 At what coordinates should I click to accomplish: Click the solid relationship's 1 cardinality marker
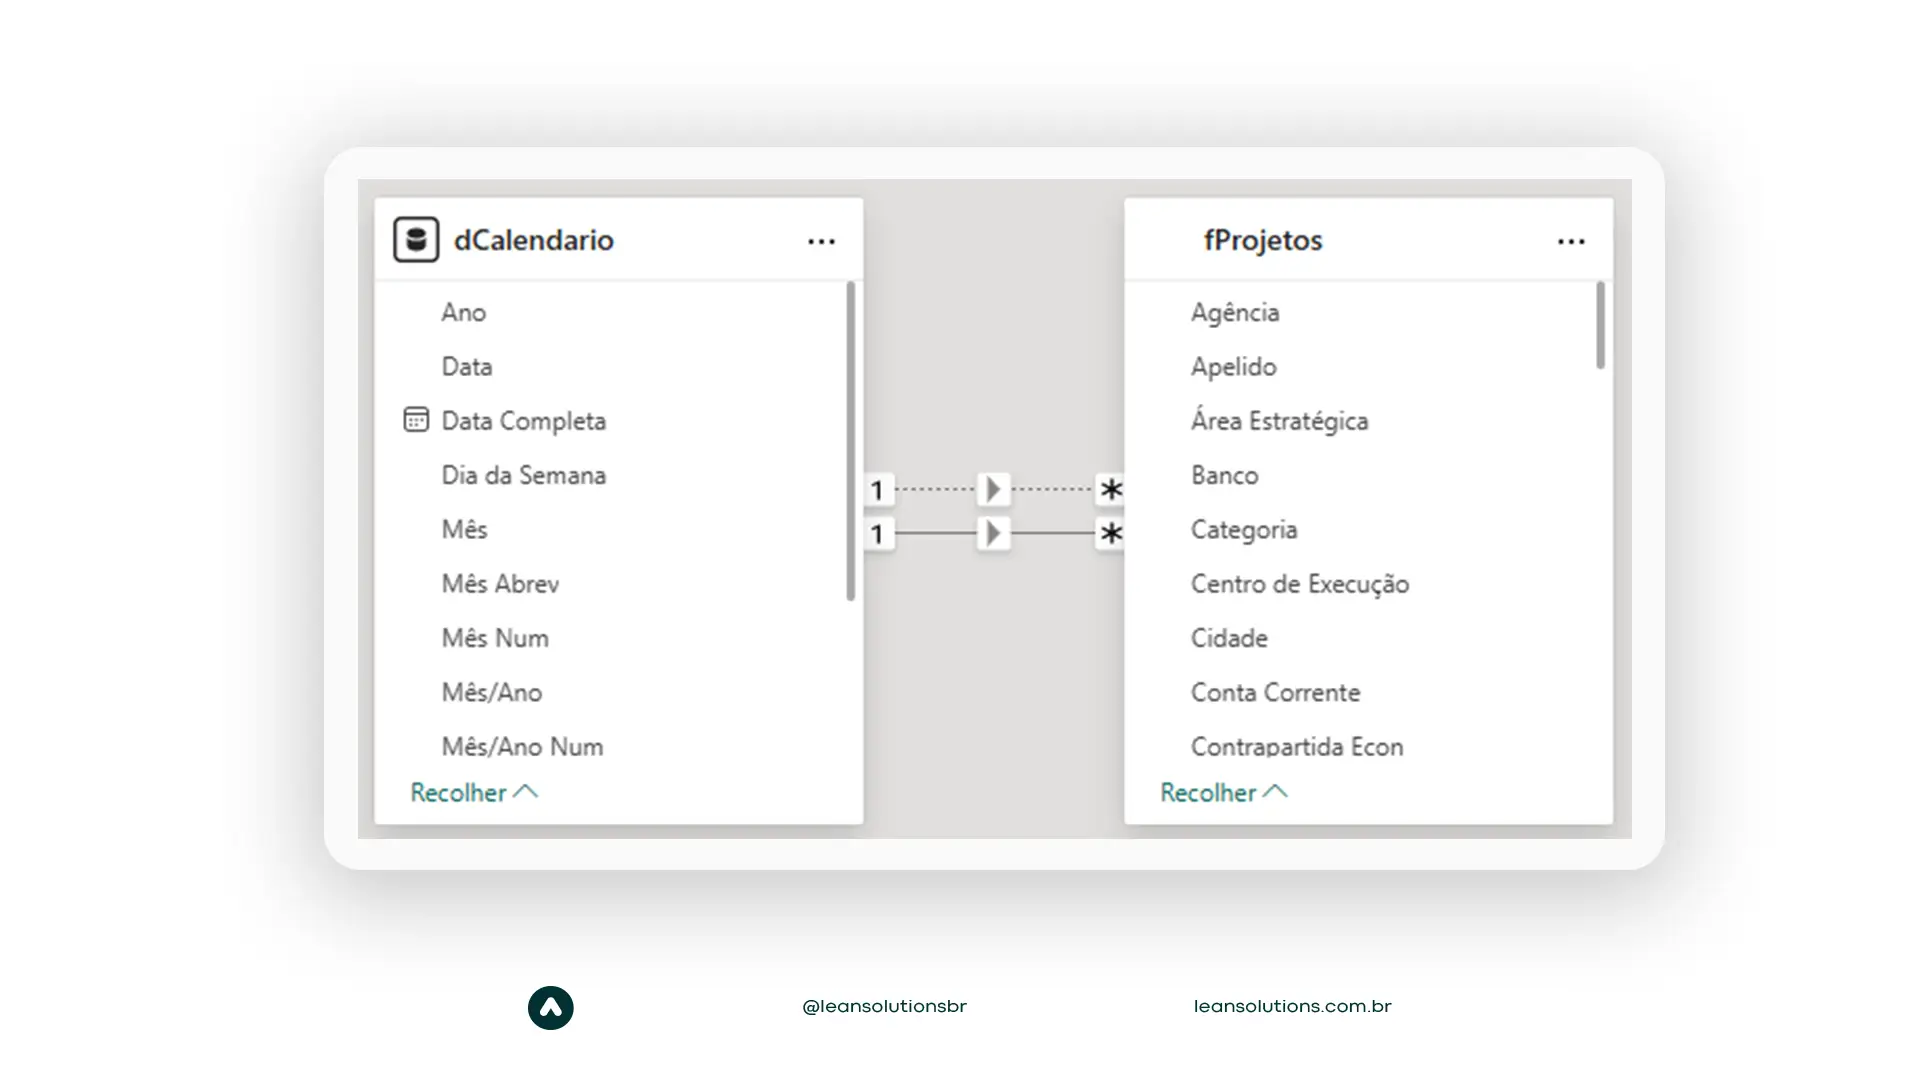coord(878,534)
